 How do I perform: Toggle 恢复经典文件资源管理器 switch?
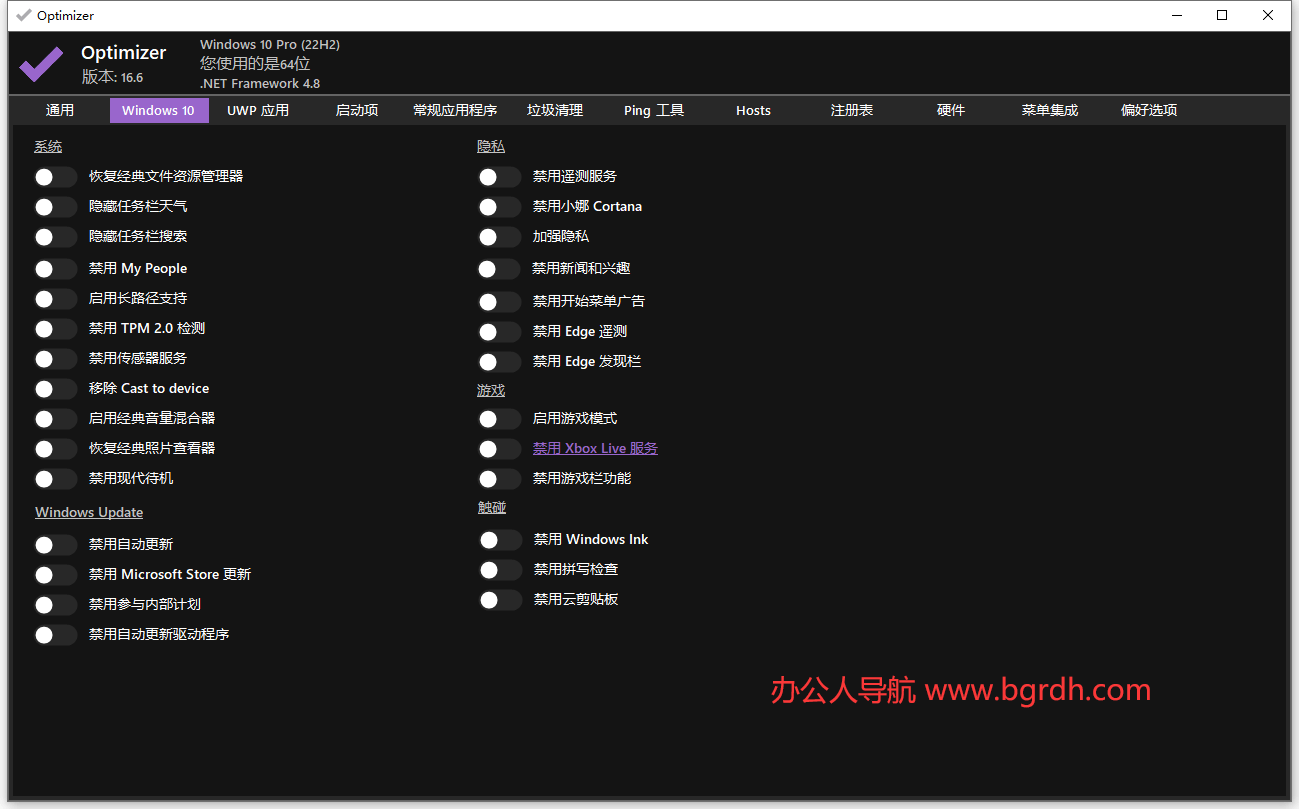[56, 177]
